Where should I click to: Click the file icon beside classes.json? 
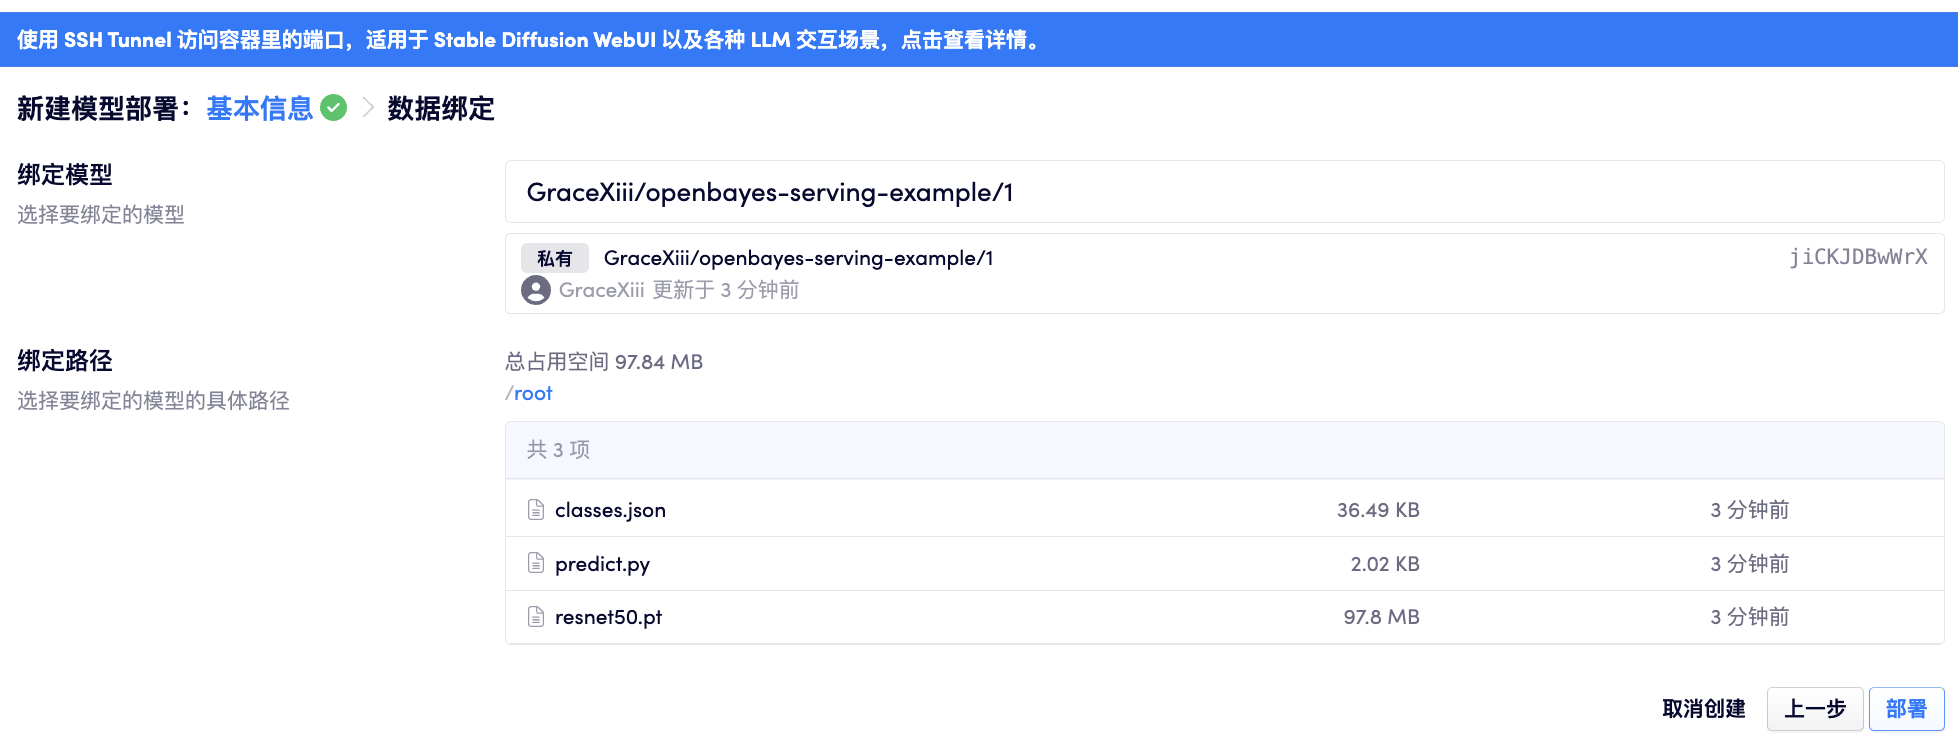tap(536, 510)
